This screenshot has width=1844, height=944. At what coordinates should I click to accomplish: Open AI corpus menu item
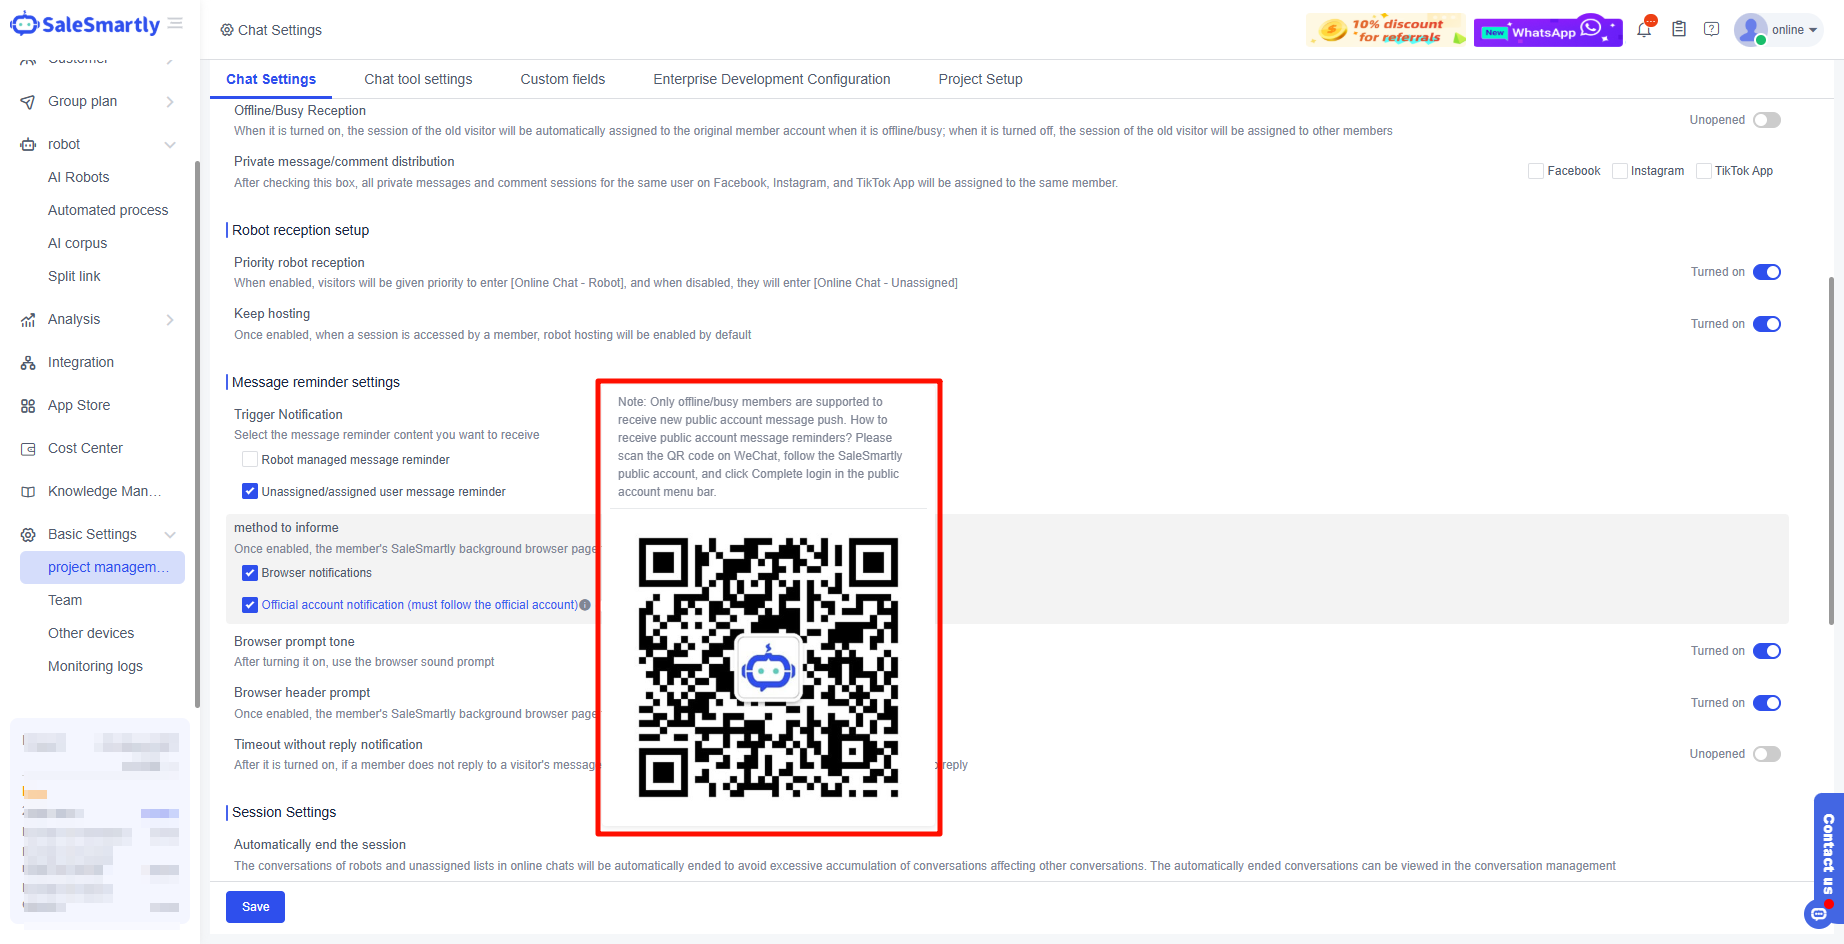(x=78, y=243)
